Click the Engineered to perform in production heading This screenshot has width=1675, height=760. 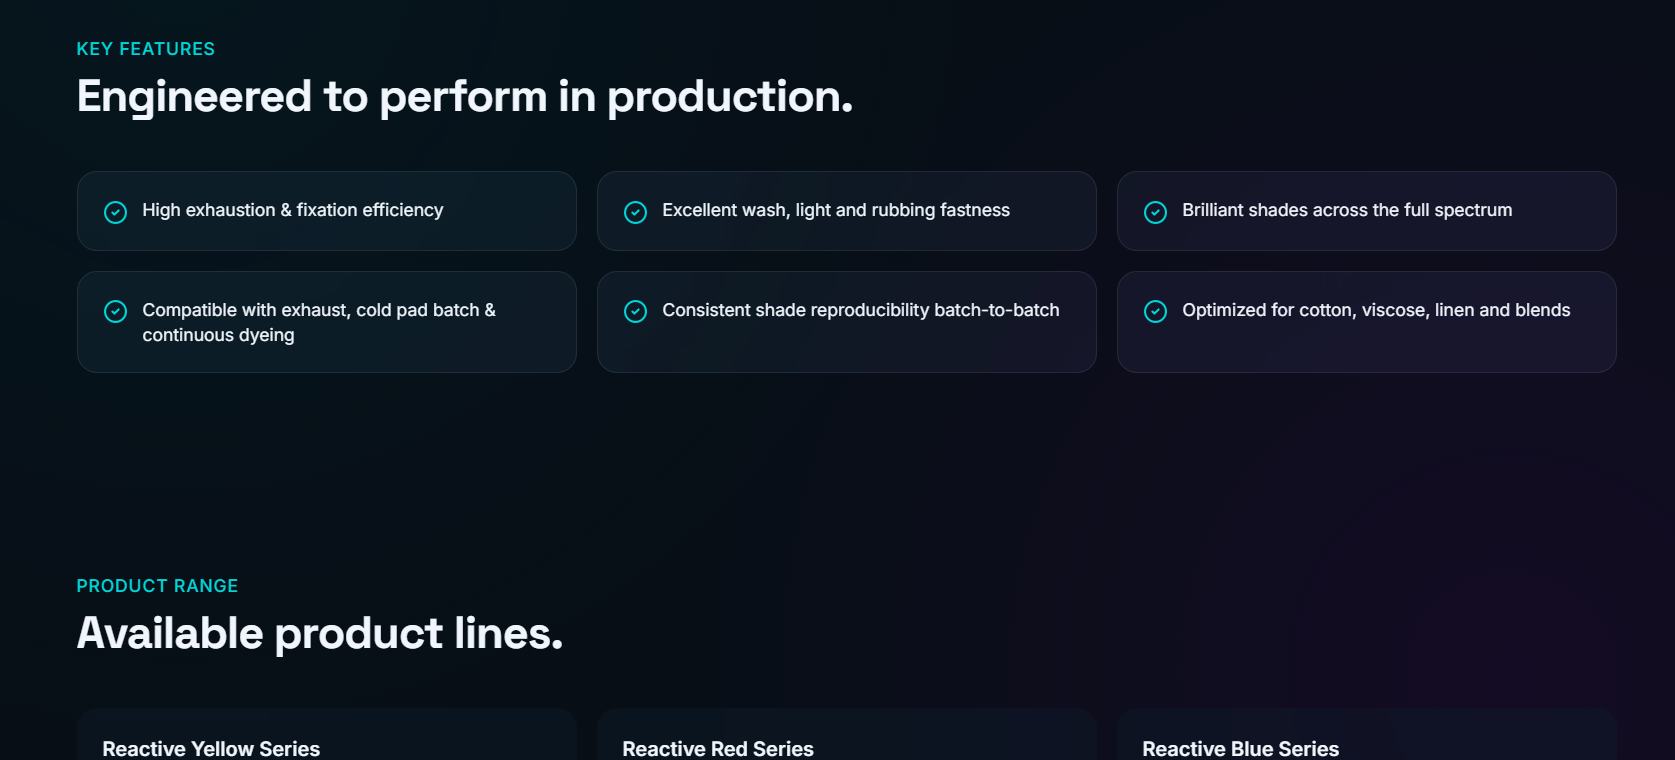(x=465, y=97)
